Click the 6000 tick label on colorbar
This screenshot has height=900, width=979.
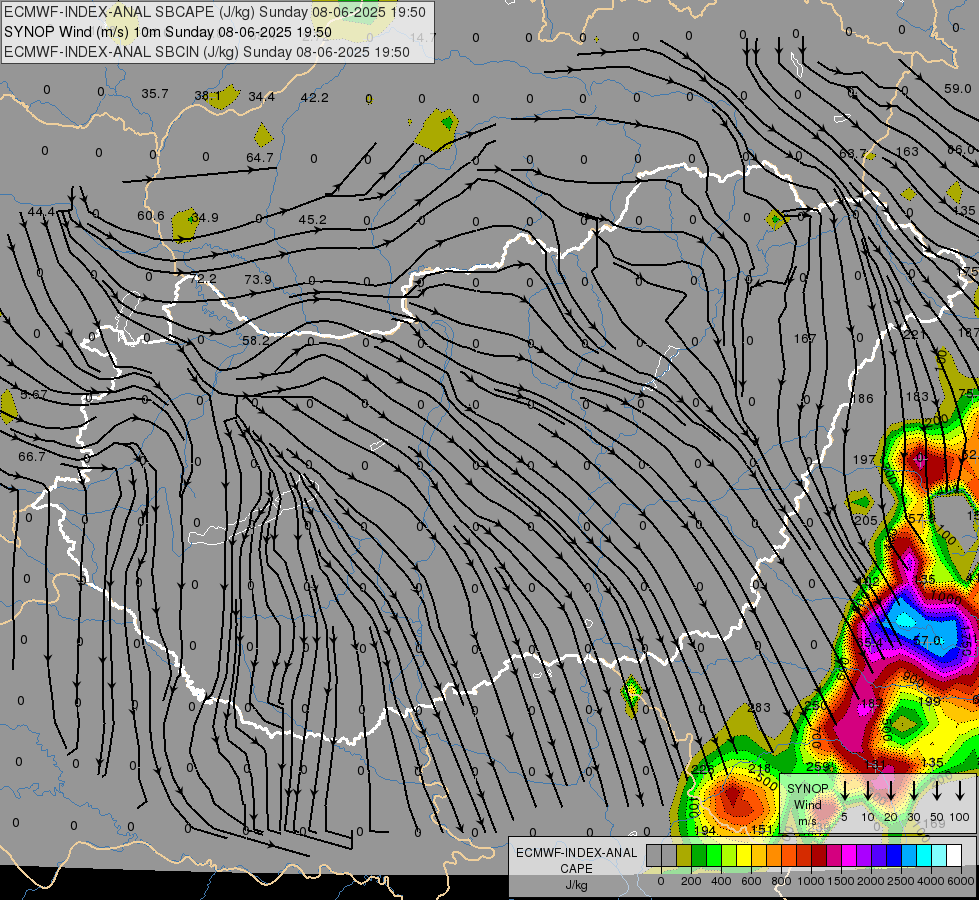962,881
